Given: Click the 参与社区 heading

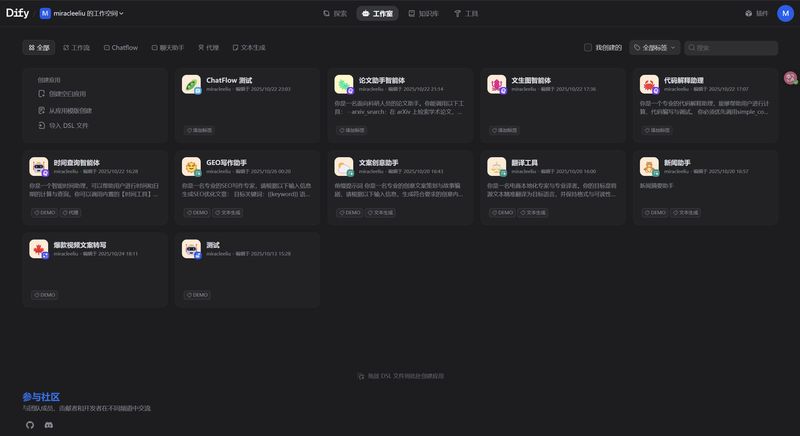Looking at the screenshot, I should tap(41, 397).
